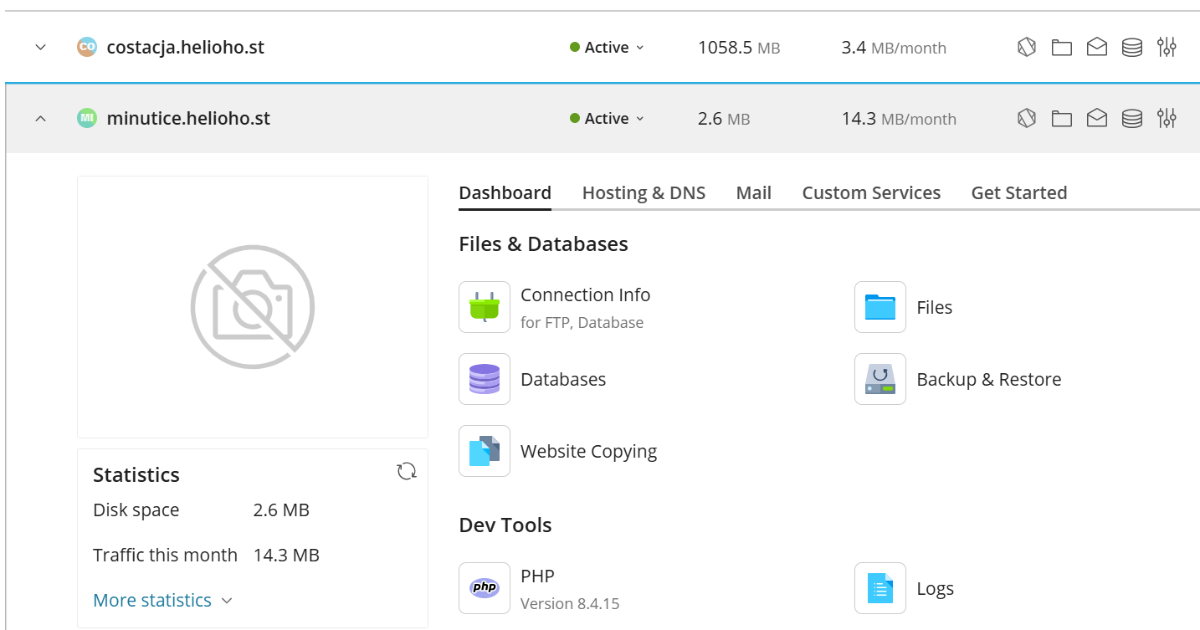The height and width of the screenshot is (630, 1200).
Task: Switch to the Hosting & DNS tab
Action: (643, 193)
